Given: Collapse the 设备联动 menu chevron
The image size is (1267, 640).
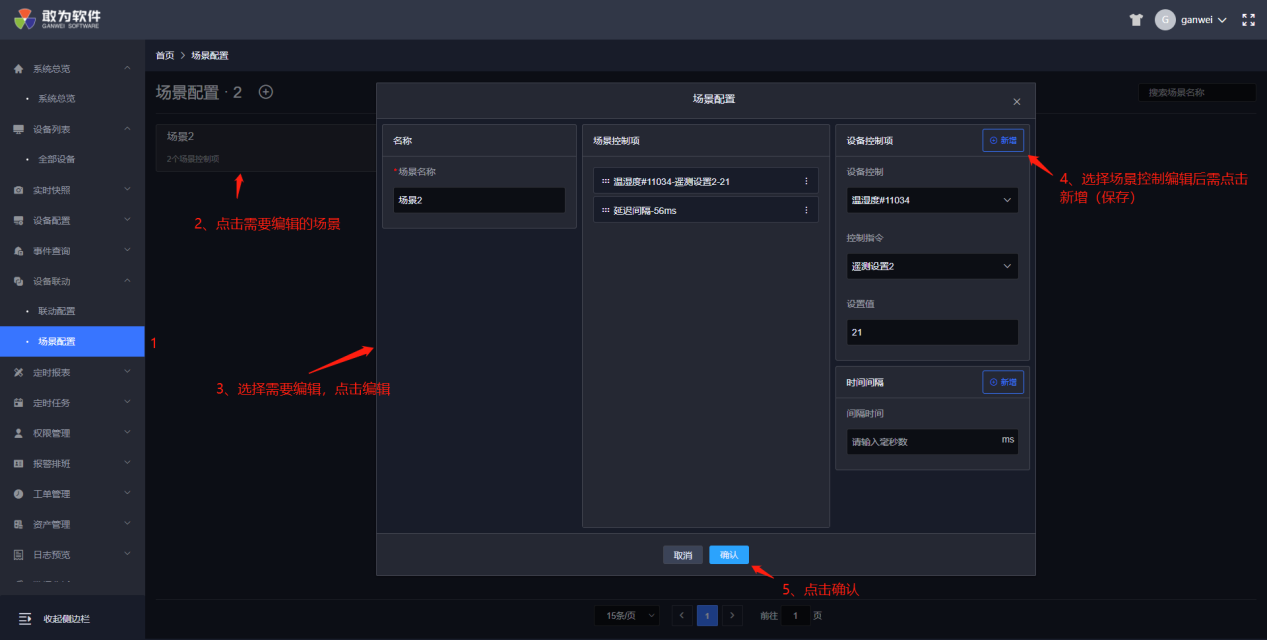Looking at the screenshot, I should (127, 280).
